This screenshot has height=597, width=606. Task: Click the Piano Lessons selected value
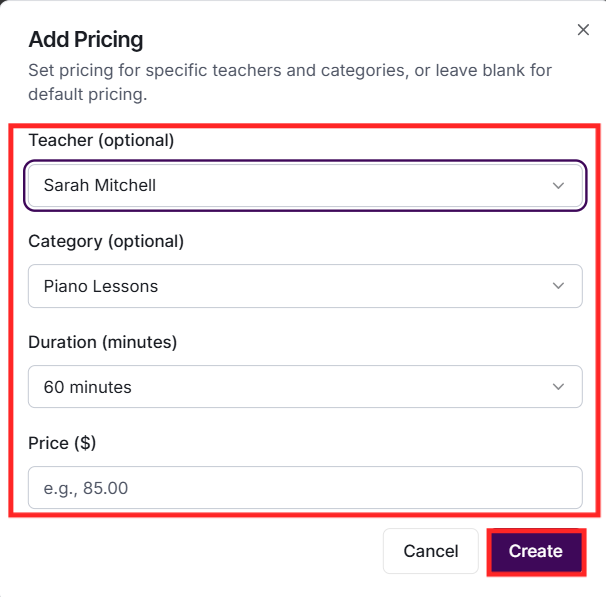click(101, 286)
